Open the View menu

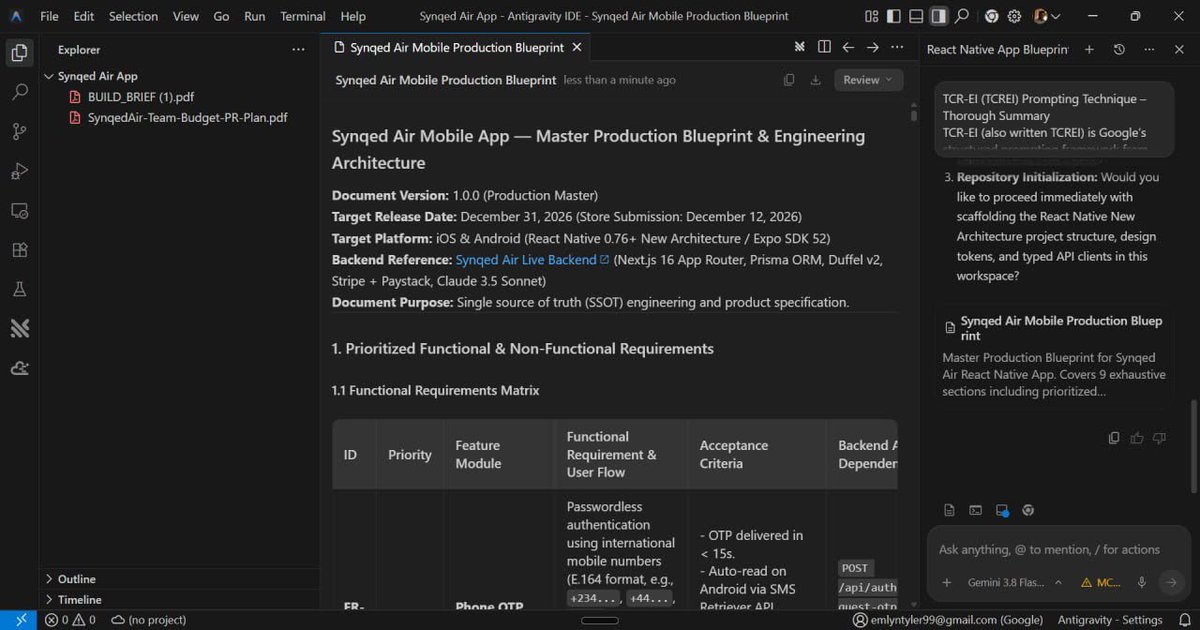pos(186,16)
